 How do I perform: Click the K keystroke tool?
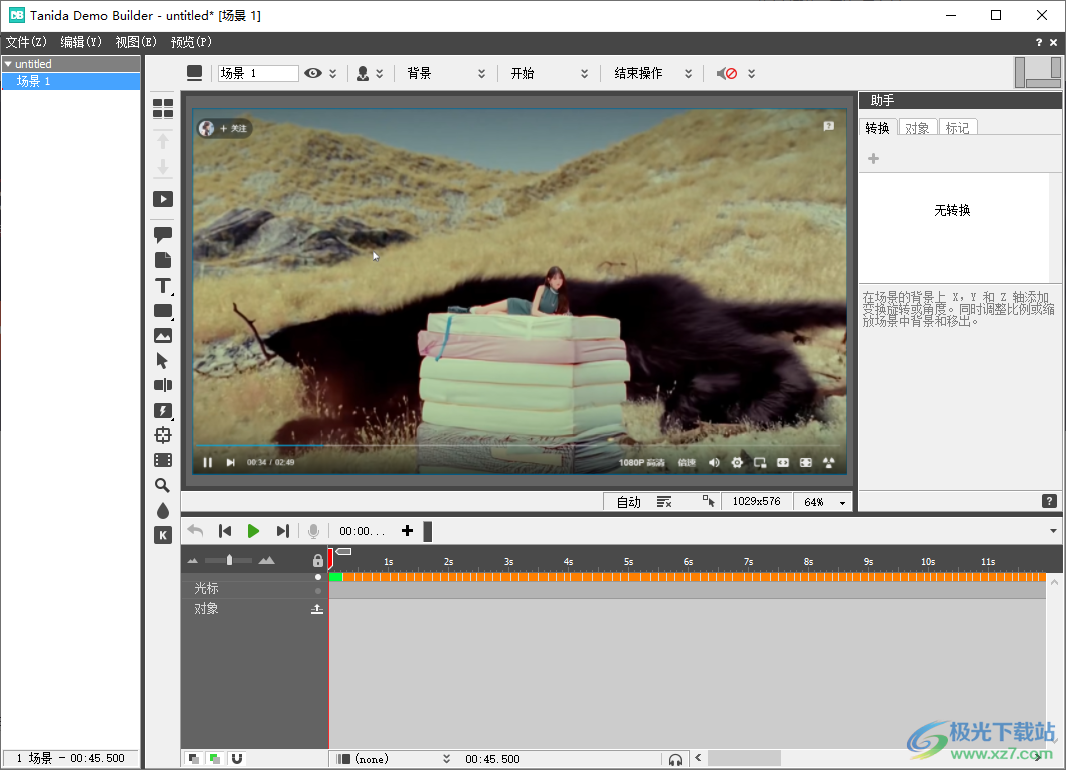click(162, 535)
